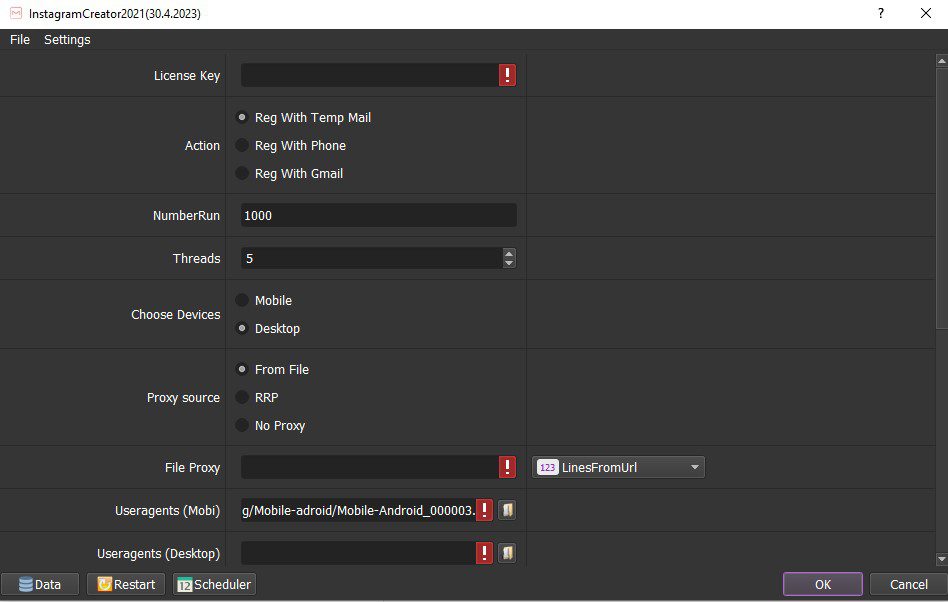Open file browser for Useragents (Mobi)
The width and height of the screenshot is (948, 602).
point(507,510)
